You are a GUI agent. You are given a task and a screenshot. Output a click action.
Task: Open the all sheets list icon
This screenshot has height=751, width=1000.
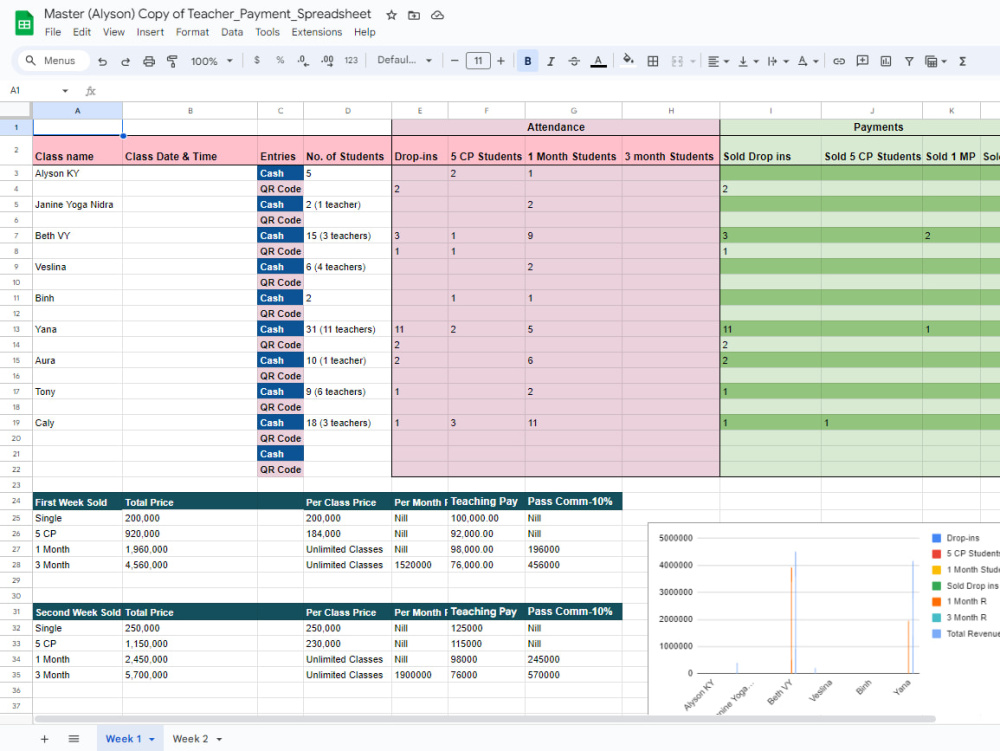[74, 739]
